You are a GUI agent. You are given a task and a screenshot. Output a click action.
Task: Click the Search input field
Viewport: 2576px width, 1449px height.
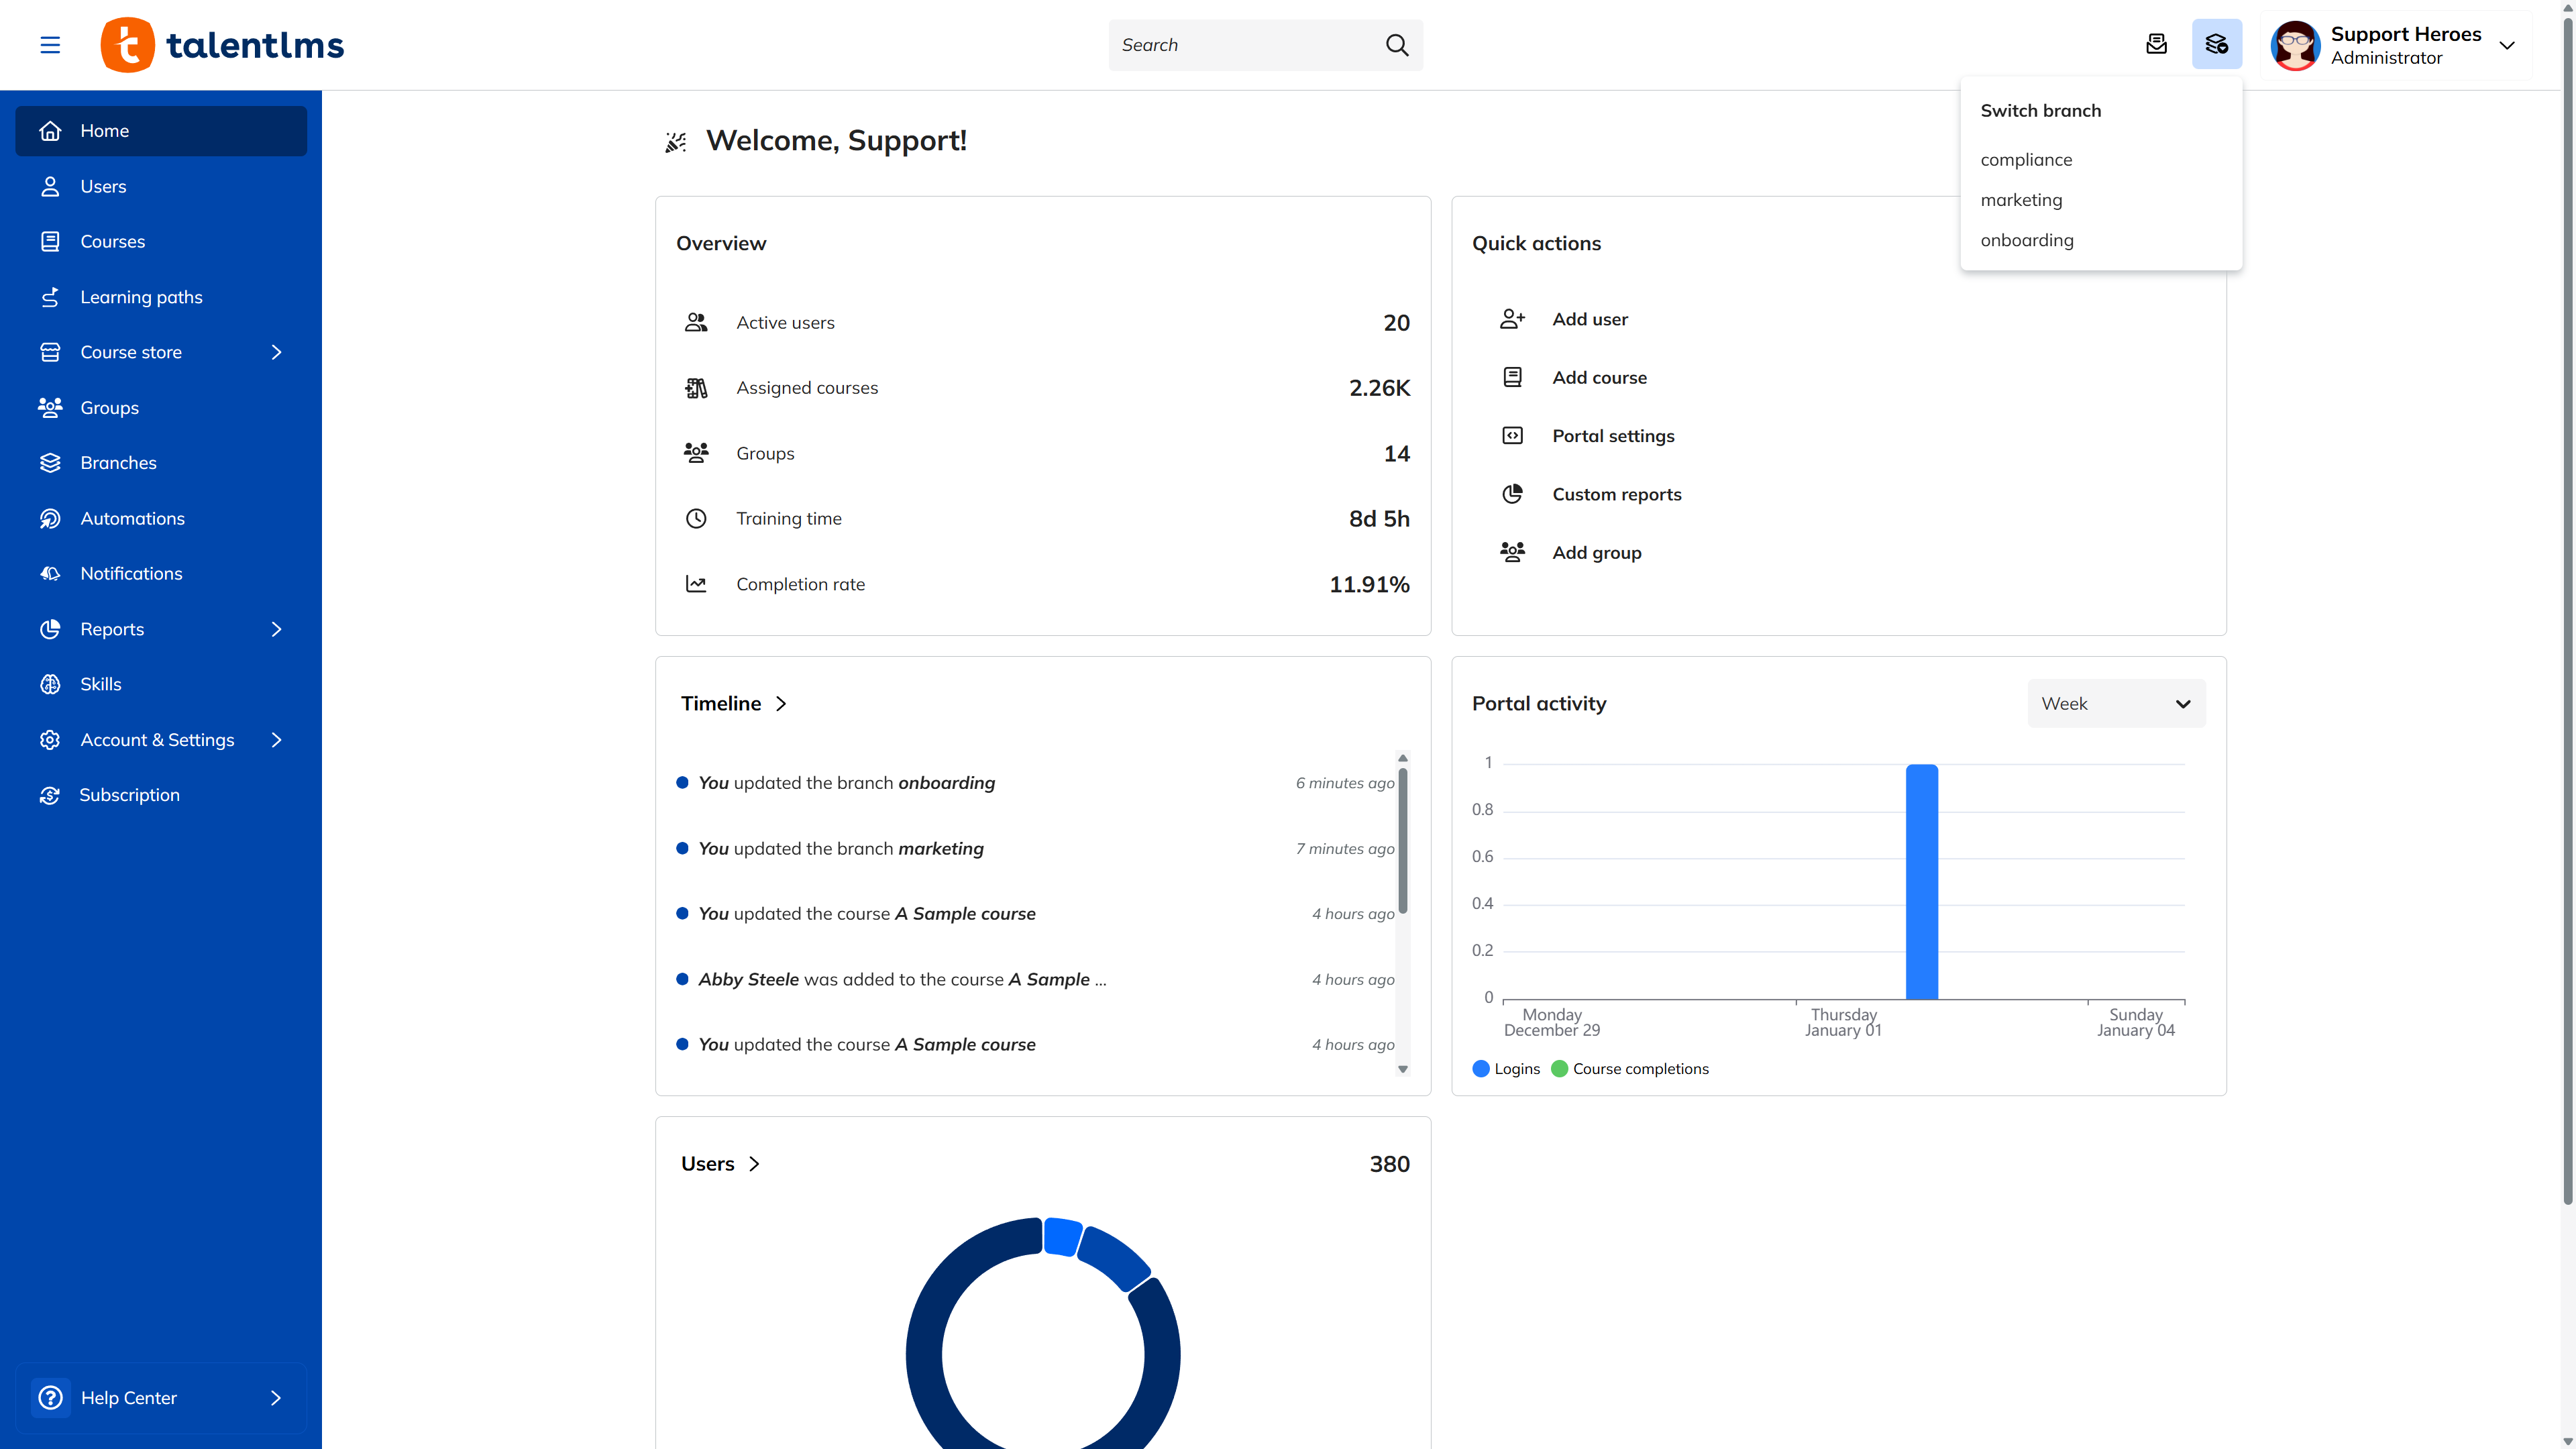tap(1240, 45)
